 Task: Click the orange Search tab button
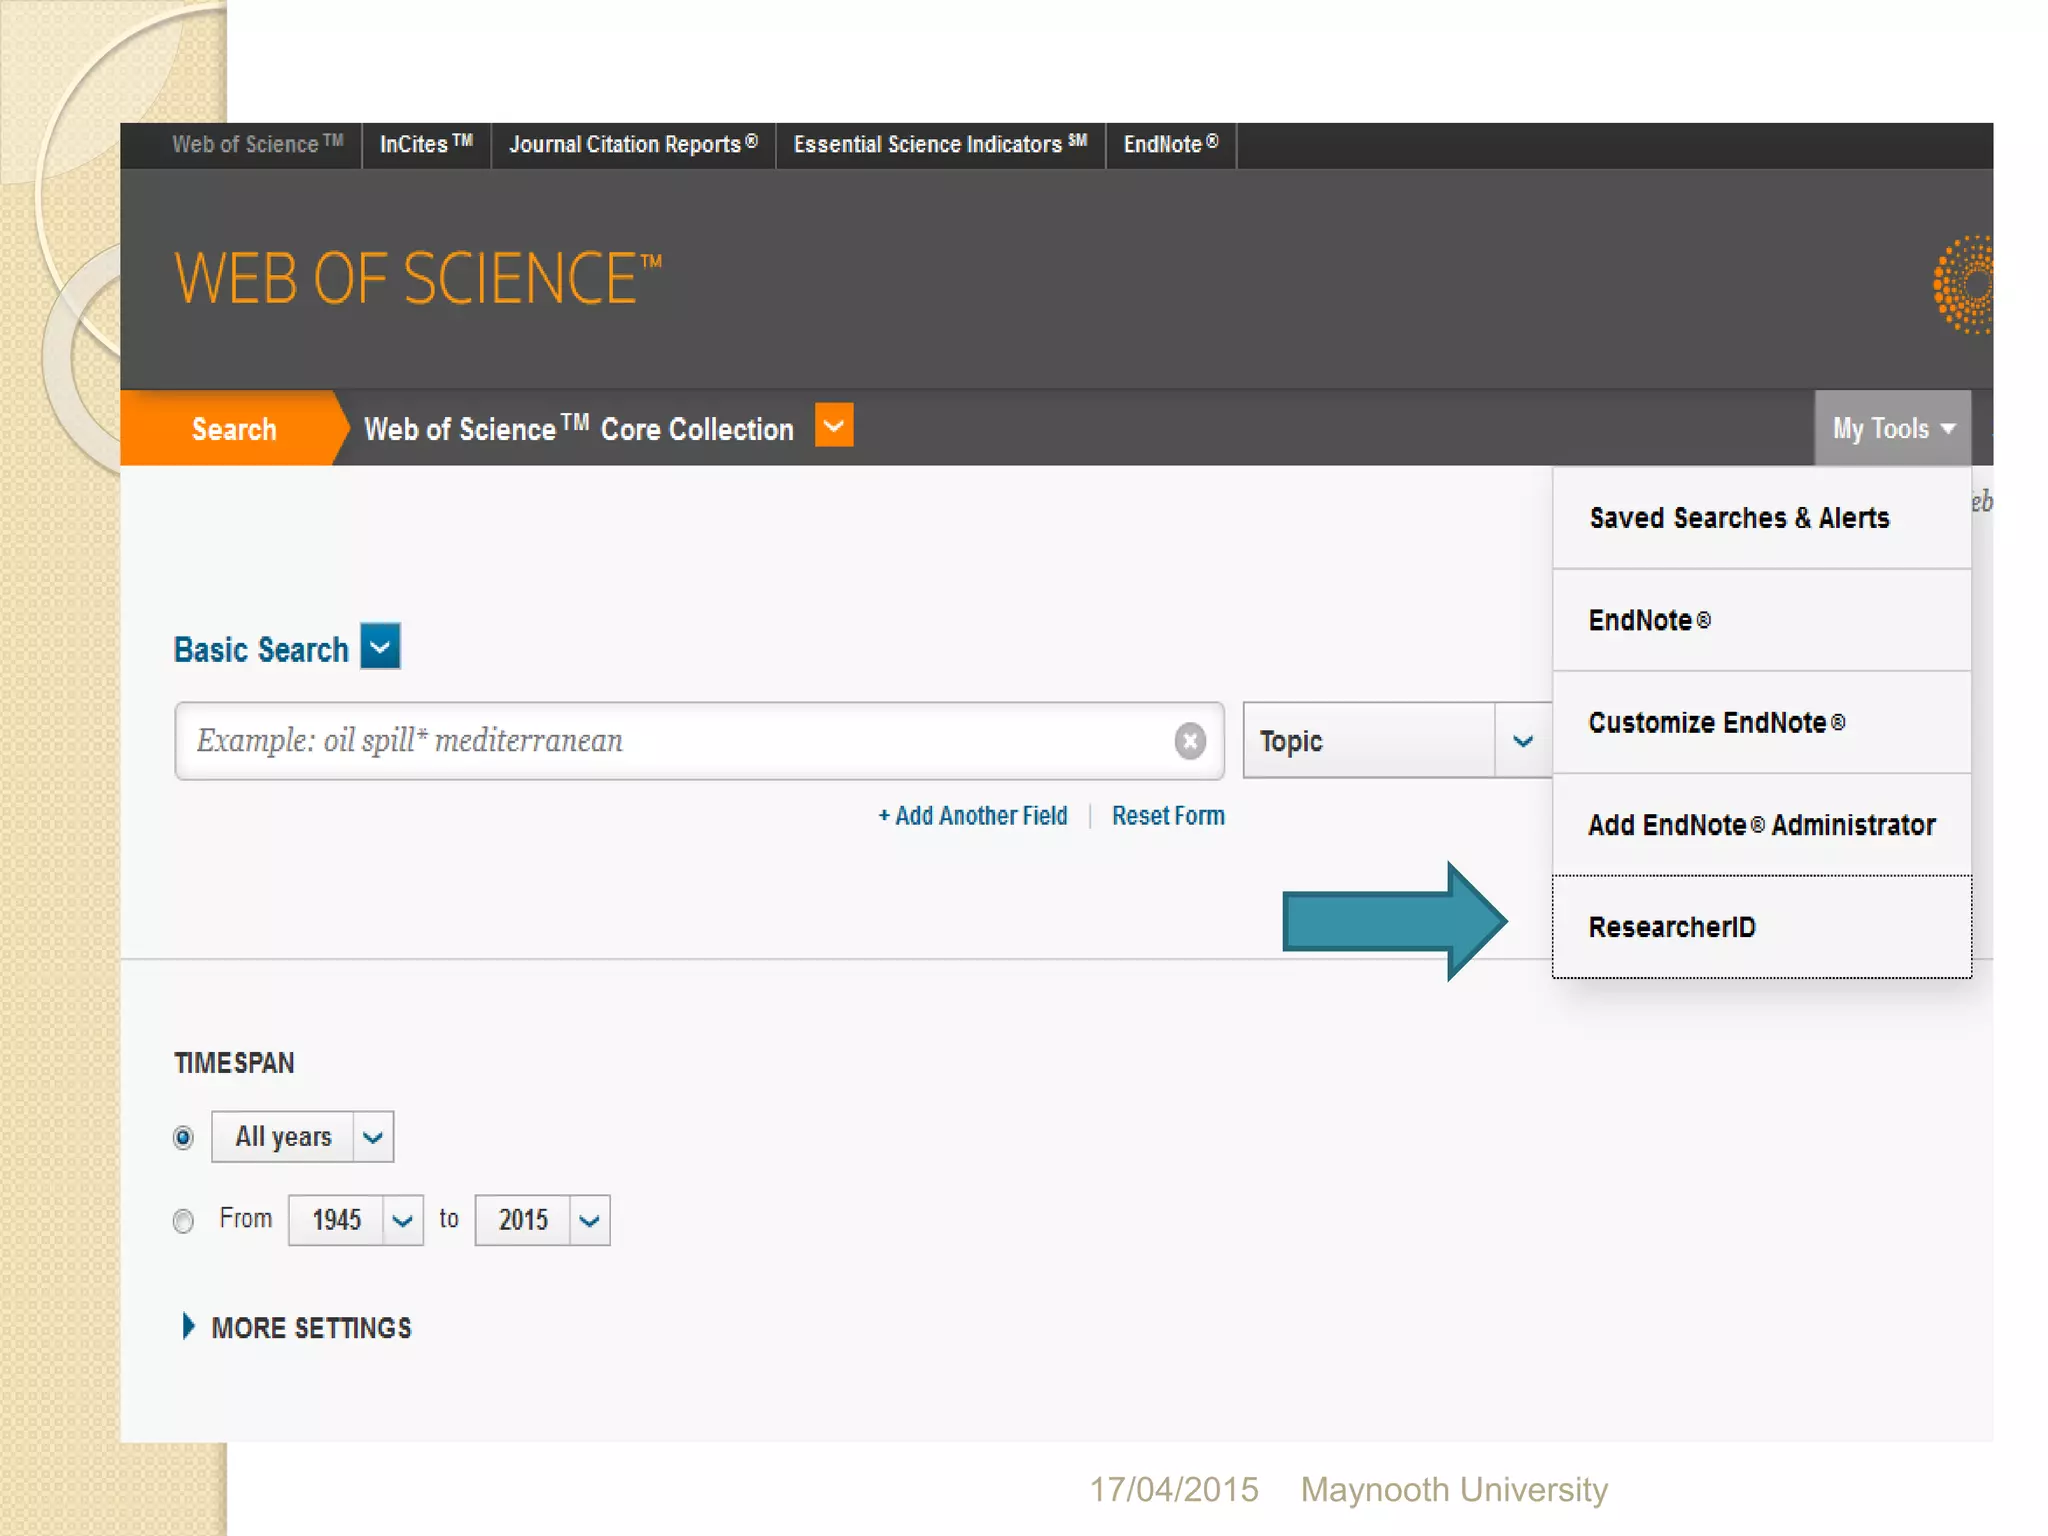(234, 429)
